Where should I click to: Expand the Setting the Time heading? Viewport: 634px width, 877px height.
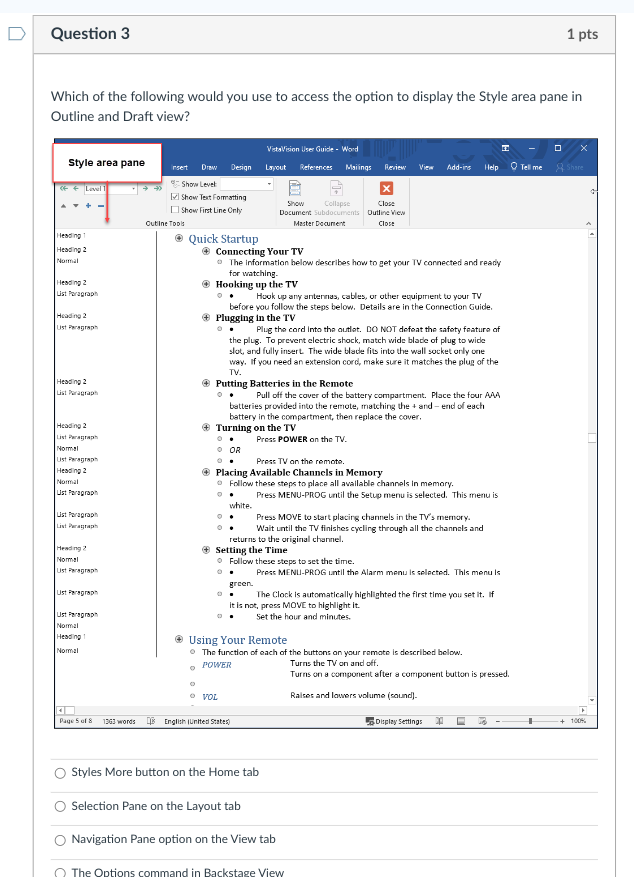pyautogui.click(x=206, y=550)
